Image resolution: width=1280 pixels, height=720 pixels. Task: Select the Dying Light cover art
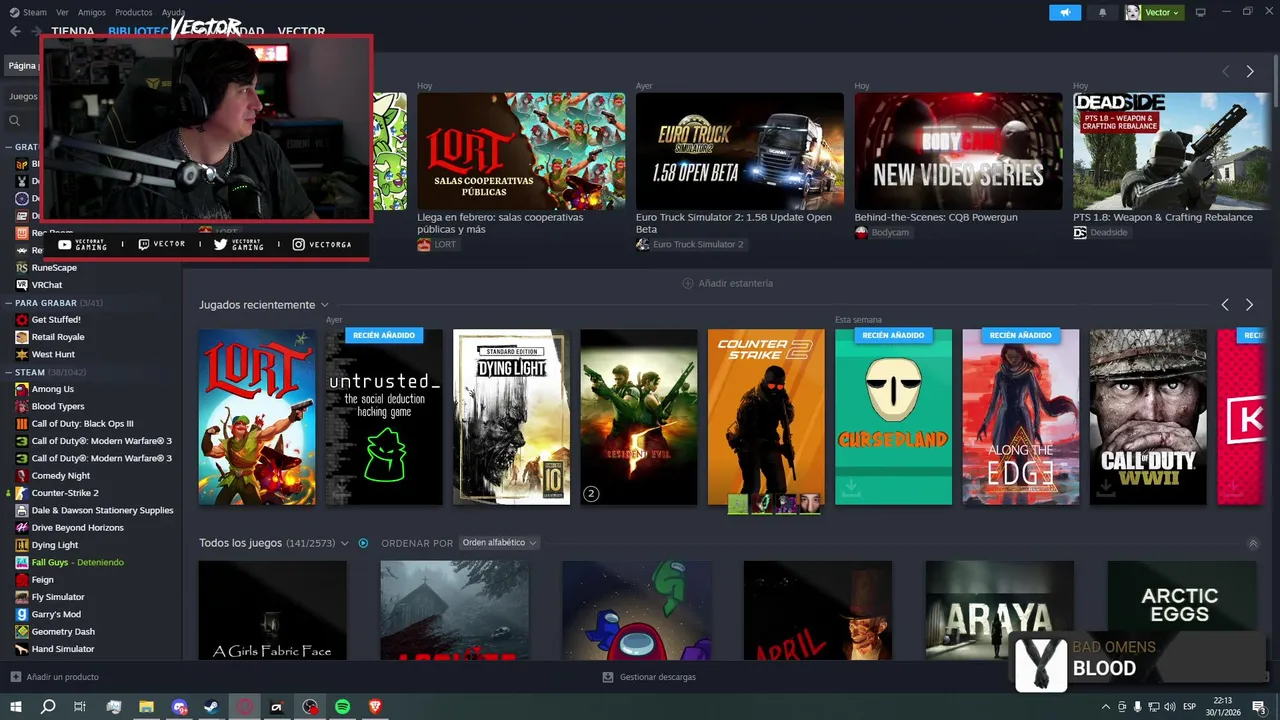point(511,417)
